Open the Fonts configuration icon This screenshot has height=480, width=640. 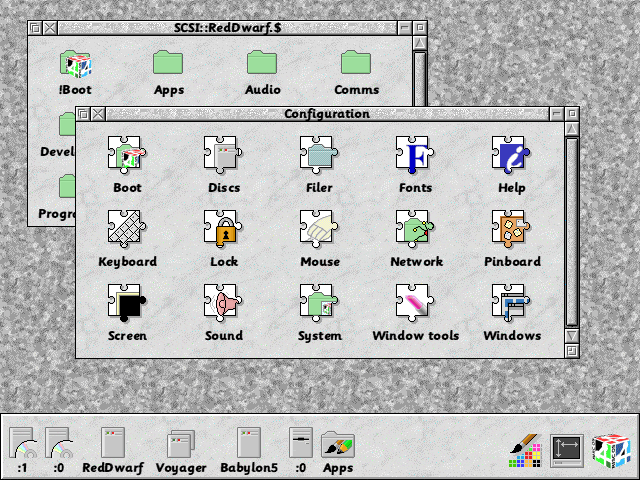[415, 155]
